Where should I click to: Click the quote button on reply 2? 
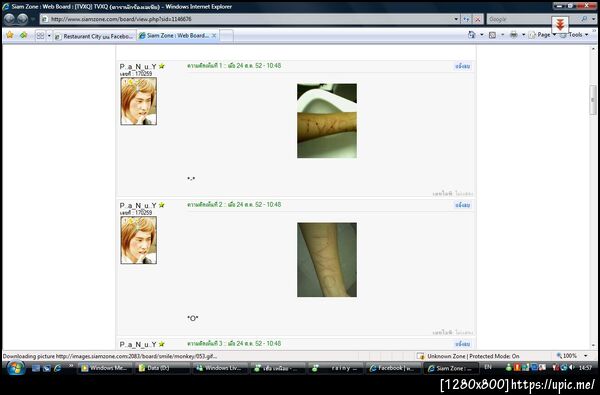click(462, 205)
